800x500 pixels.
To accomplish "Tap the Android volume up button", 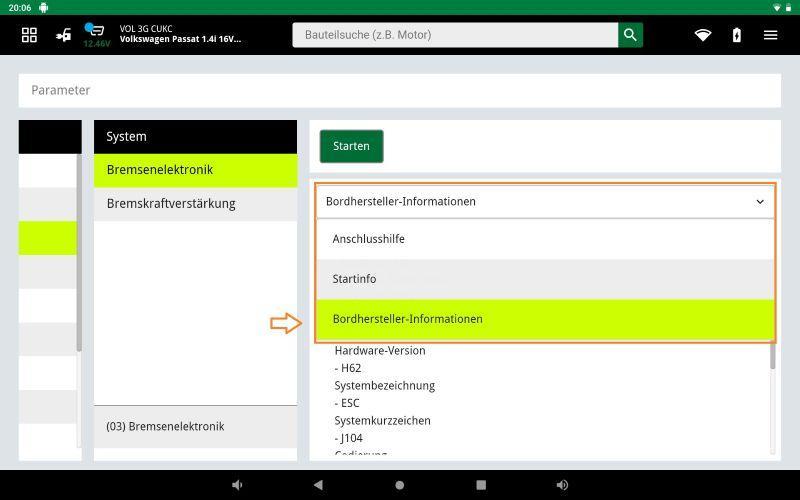I will click(x=562, y=485).
